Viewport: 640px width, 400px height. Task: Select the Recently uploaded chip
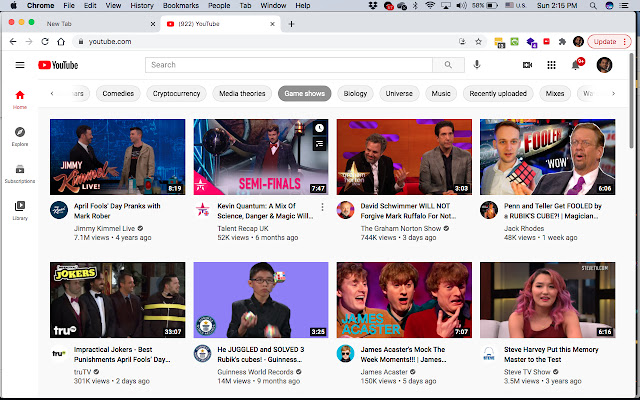(x=498, y=93)
